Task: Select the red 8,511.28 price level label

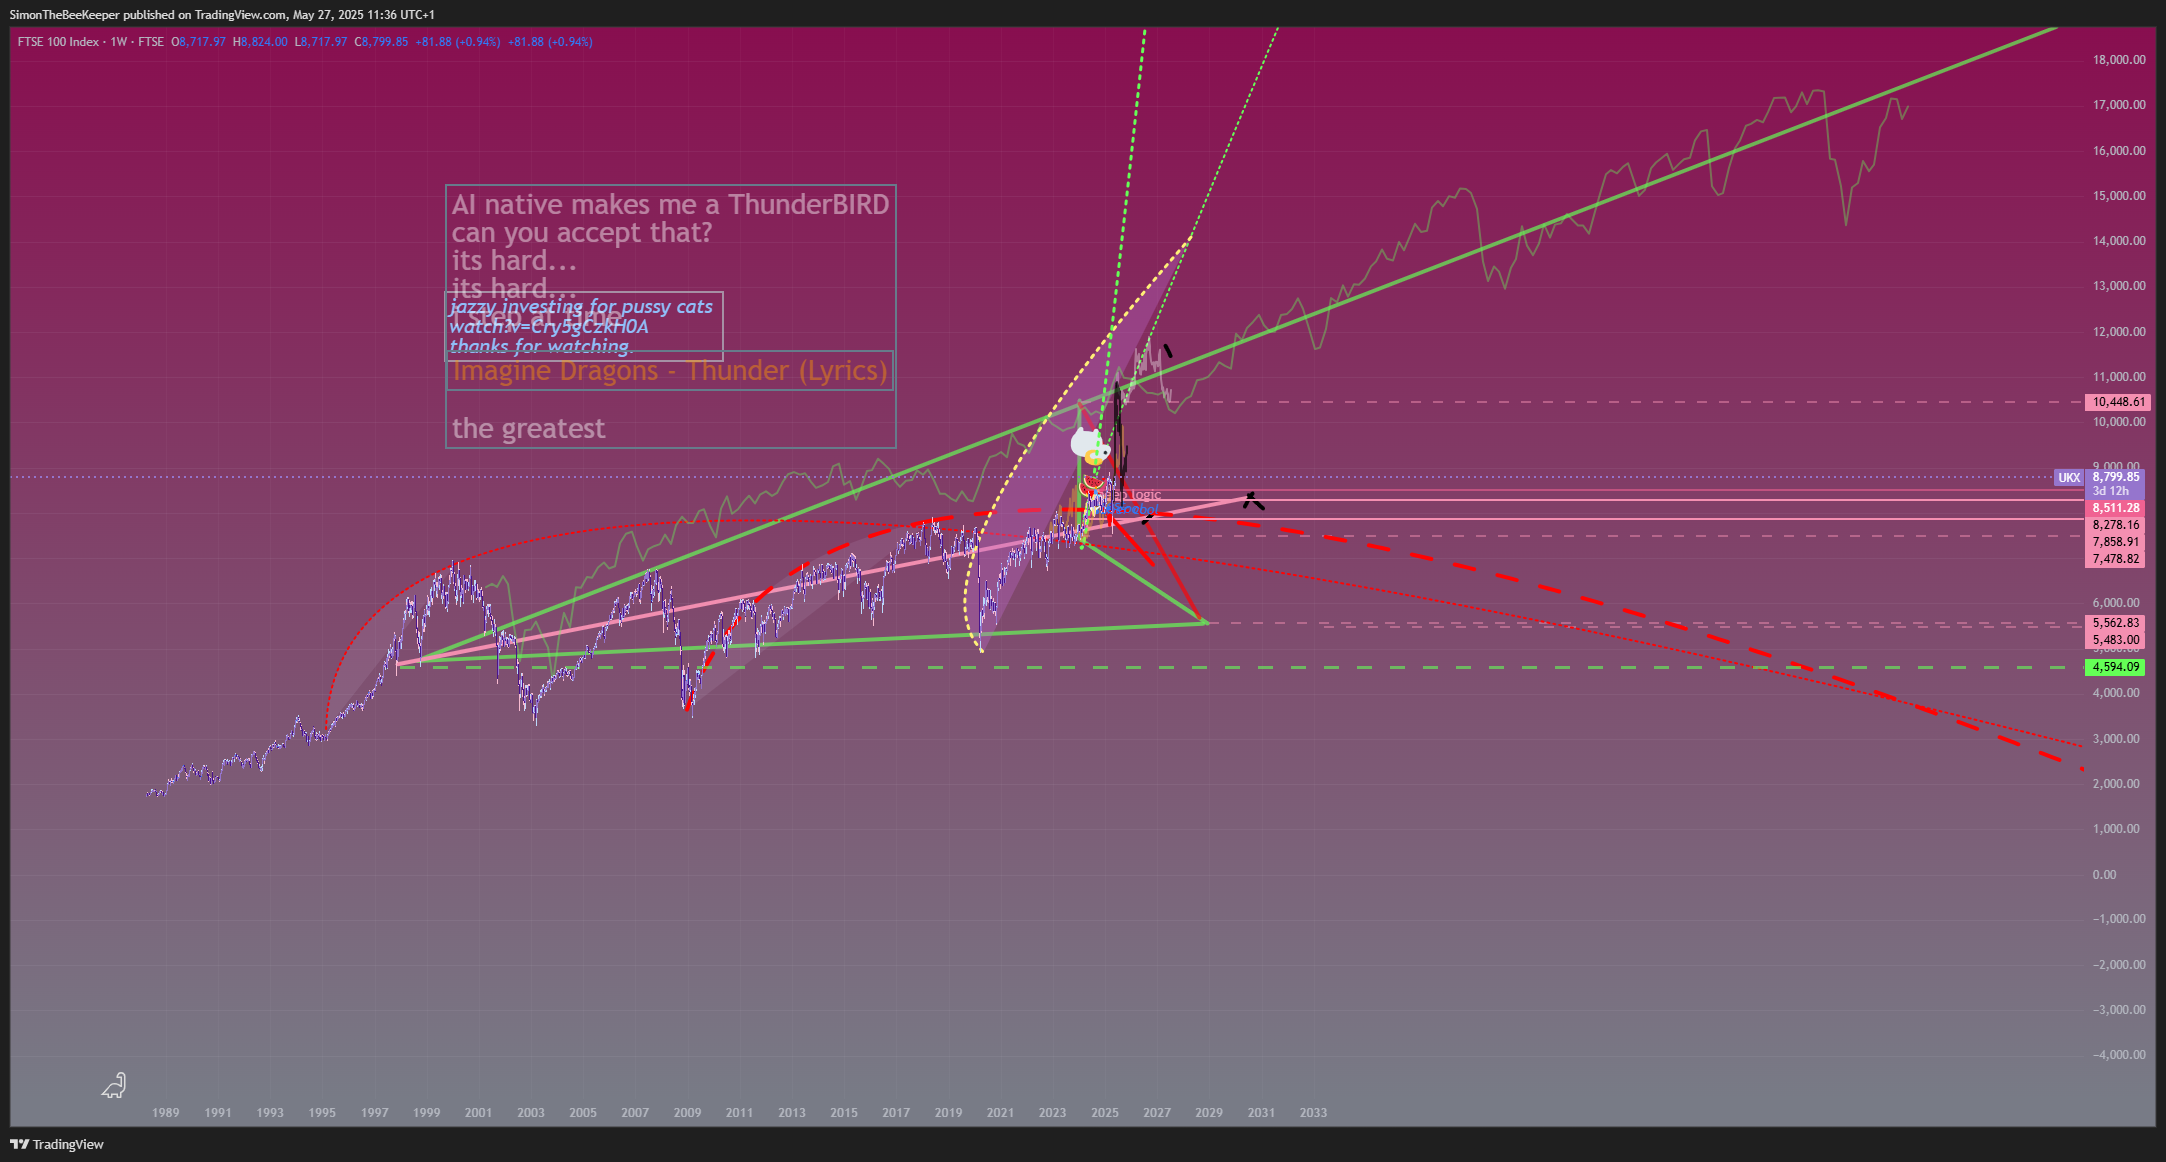Action: (x=2116, y=508)
